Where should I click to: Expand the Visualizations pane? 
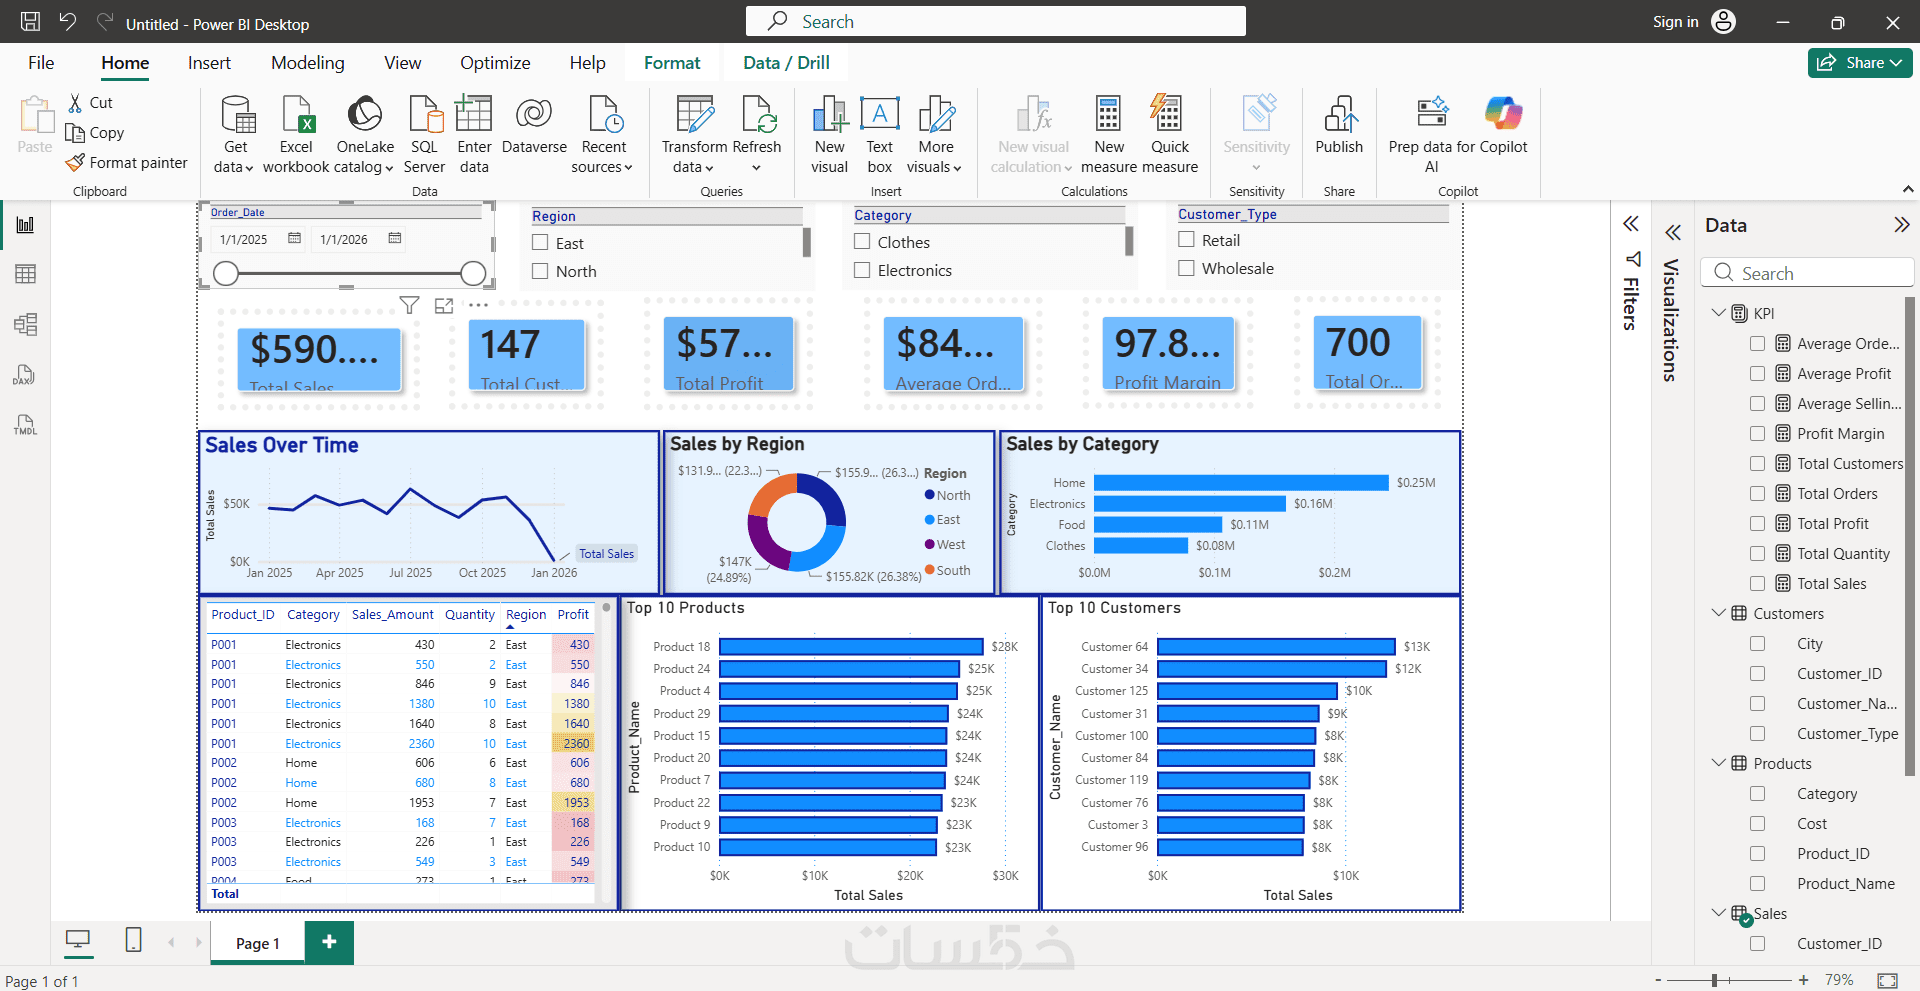[x=1673, y=233]
